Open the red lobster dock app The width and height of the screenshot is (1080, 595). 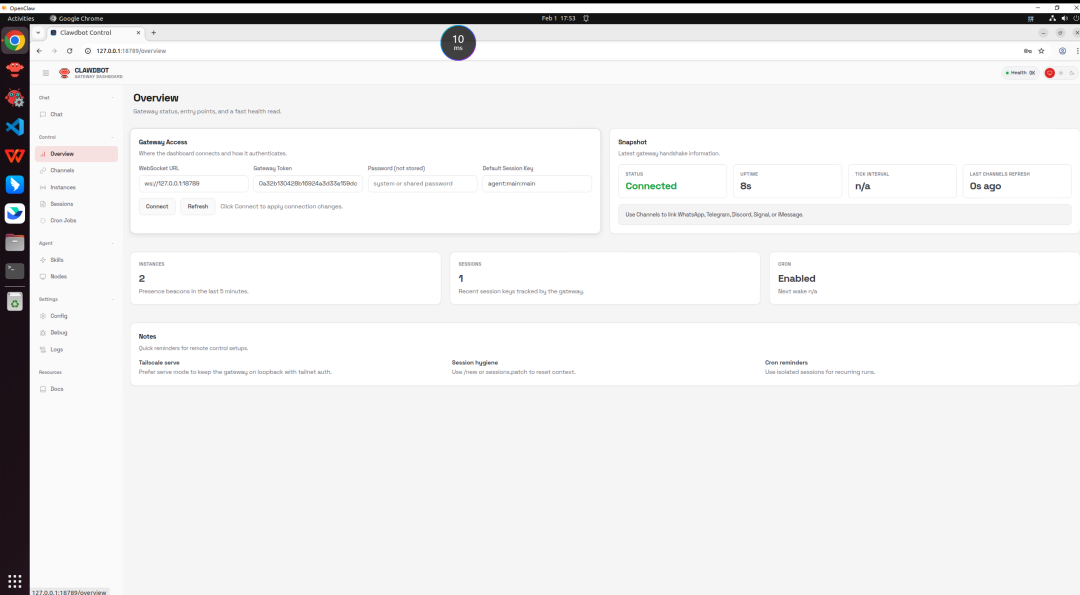14,69
